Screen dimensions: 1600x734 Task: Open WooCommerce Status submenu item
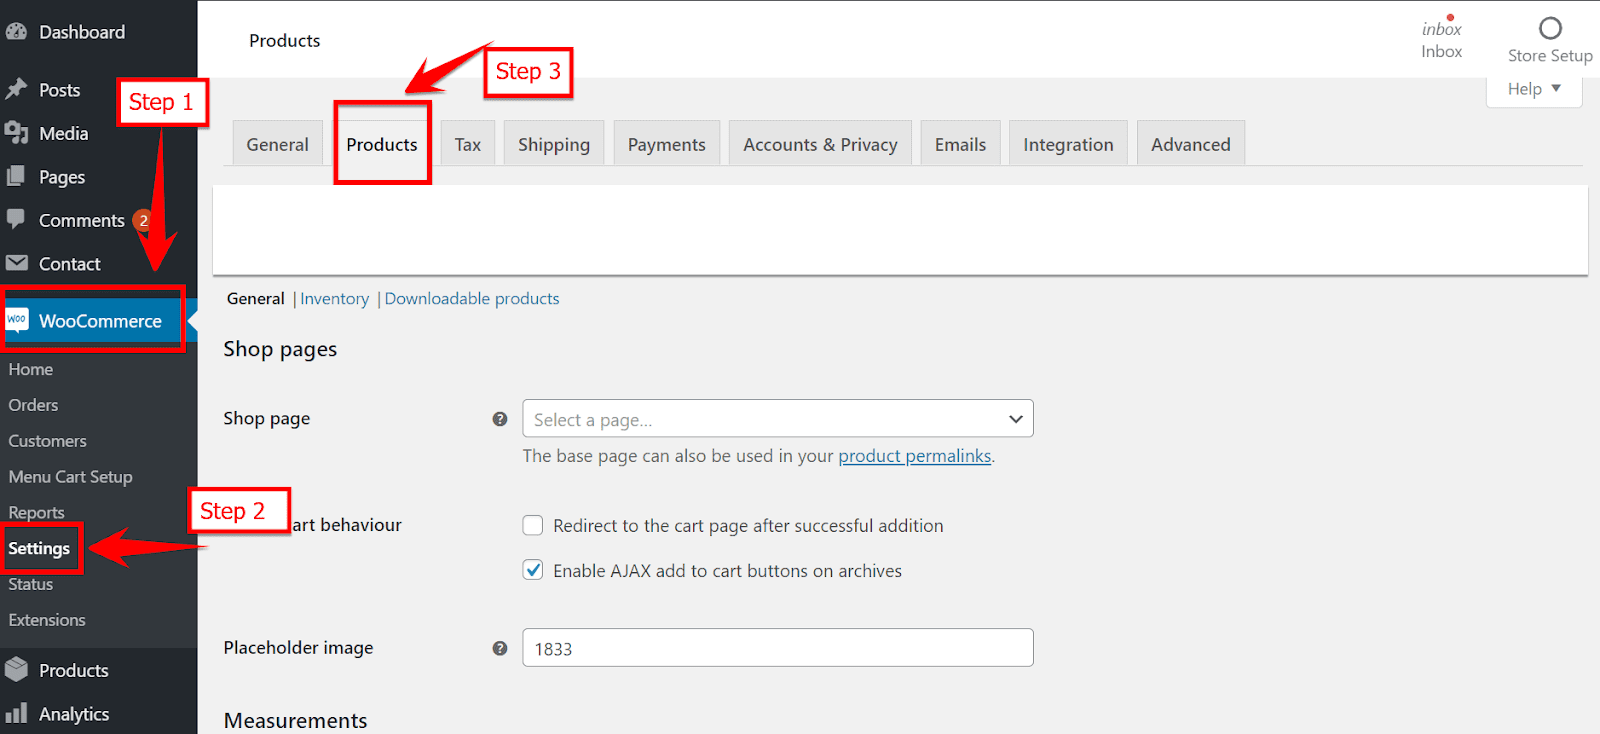pos(30,584)
